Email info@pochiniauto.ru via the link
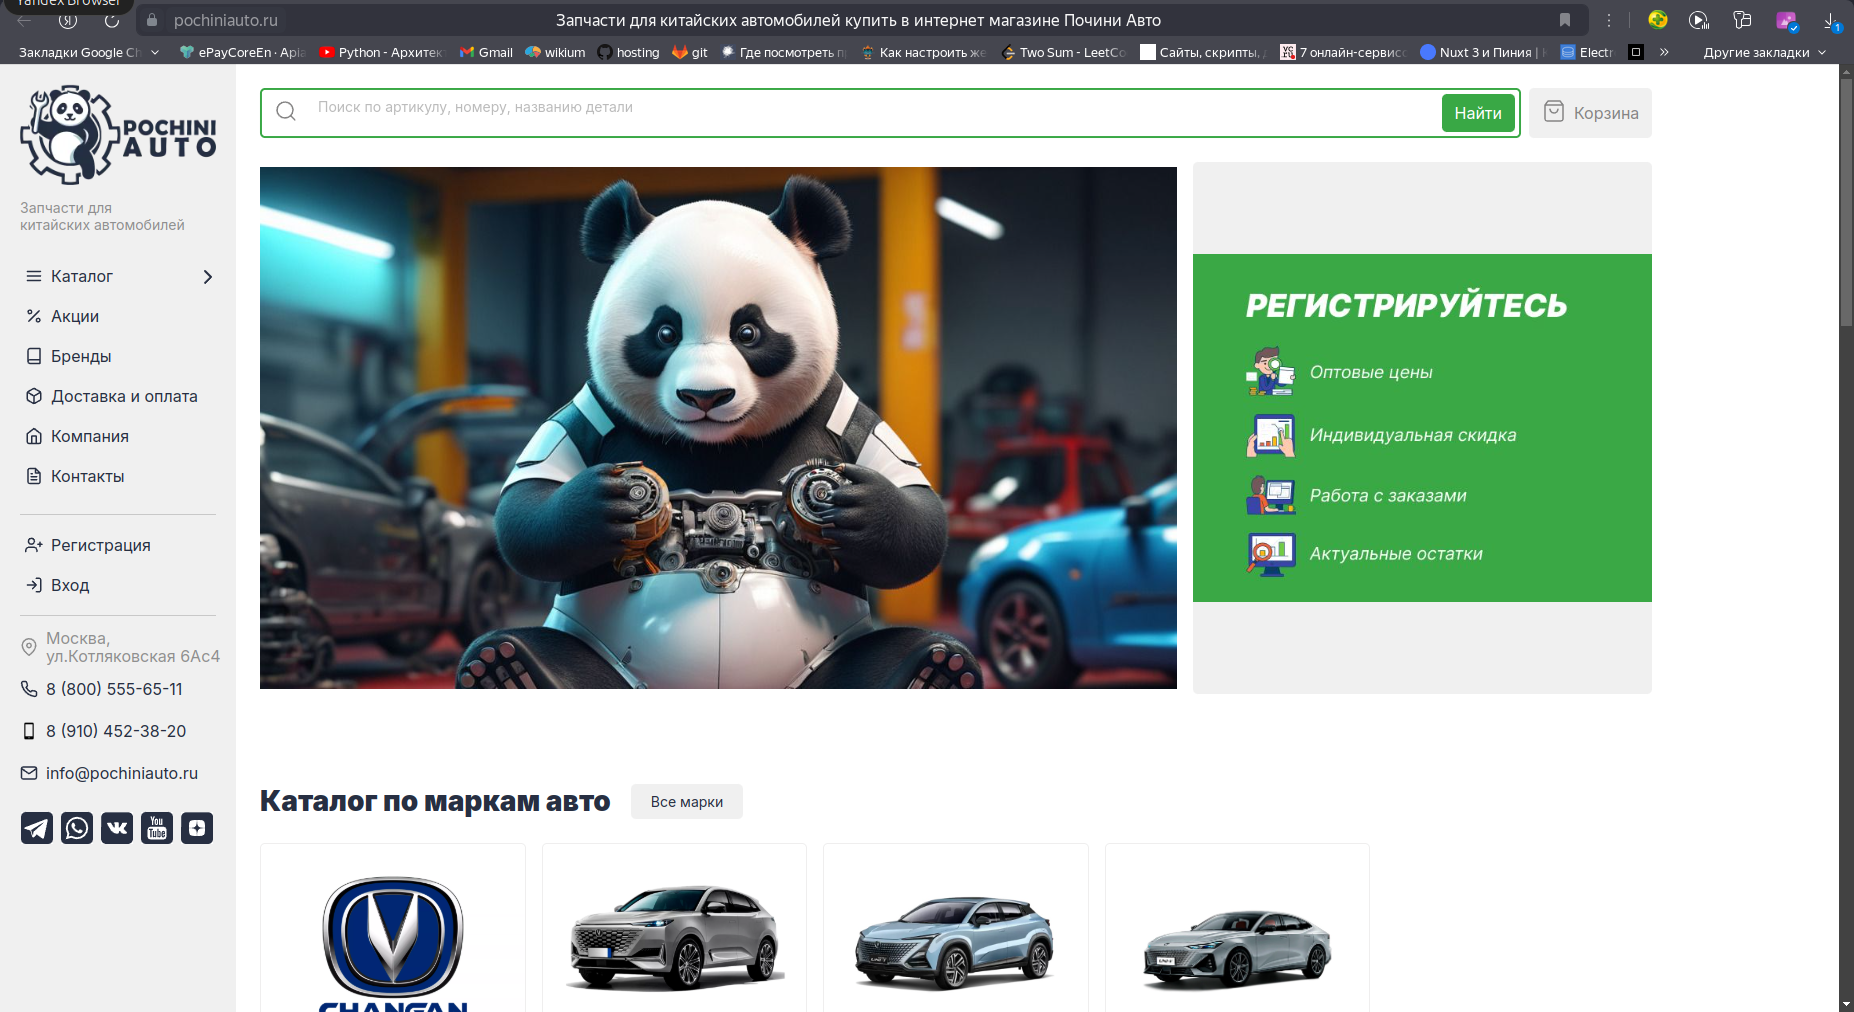This screenshot has height=1012, width=1854. (x=122, y=773)
